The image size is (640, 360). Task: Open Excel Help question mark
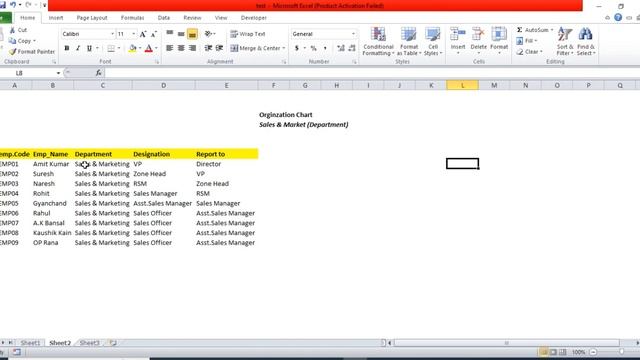(x=618, y=17)
